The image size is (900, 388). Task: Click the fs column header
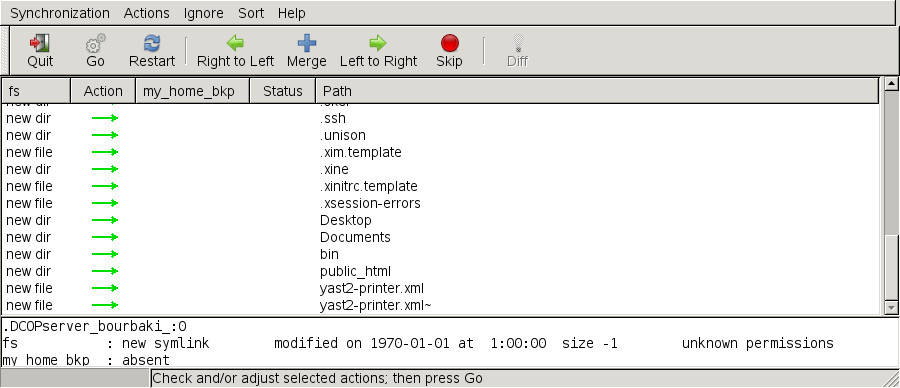pyautogui.click(x=36, y=91)
